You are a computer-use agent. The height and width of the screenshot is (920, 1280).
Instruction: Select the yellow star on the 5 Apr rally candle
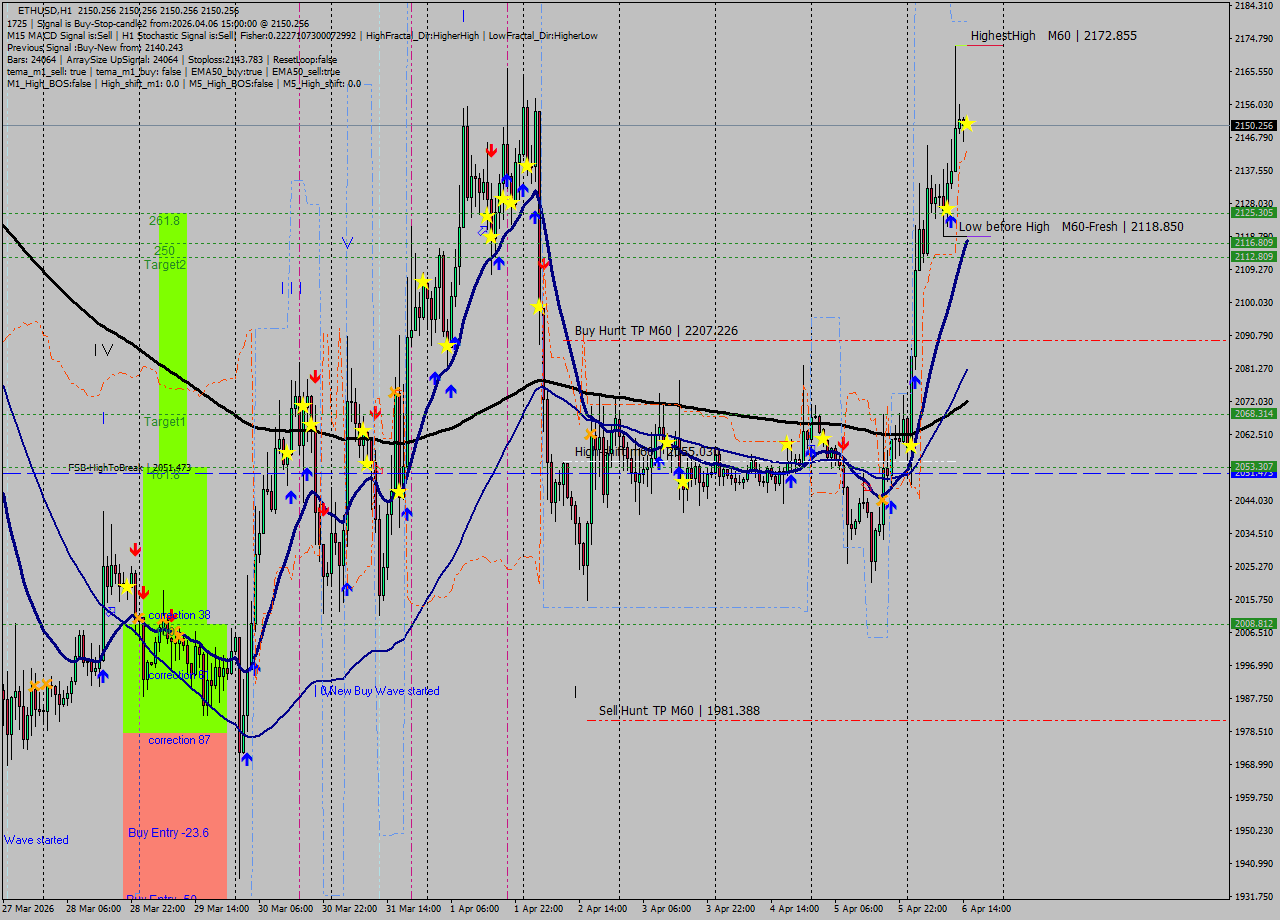coord(947,211)
